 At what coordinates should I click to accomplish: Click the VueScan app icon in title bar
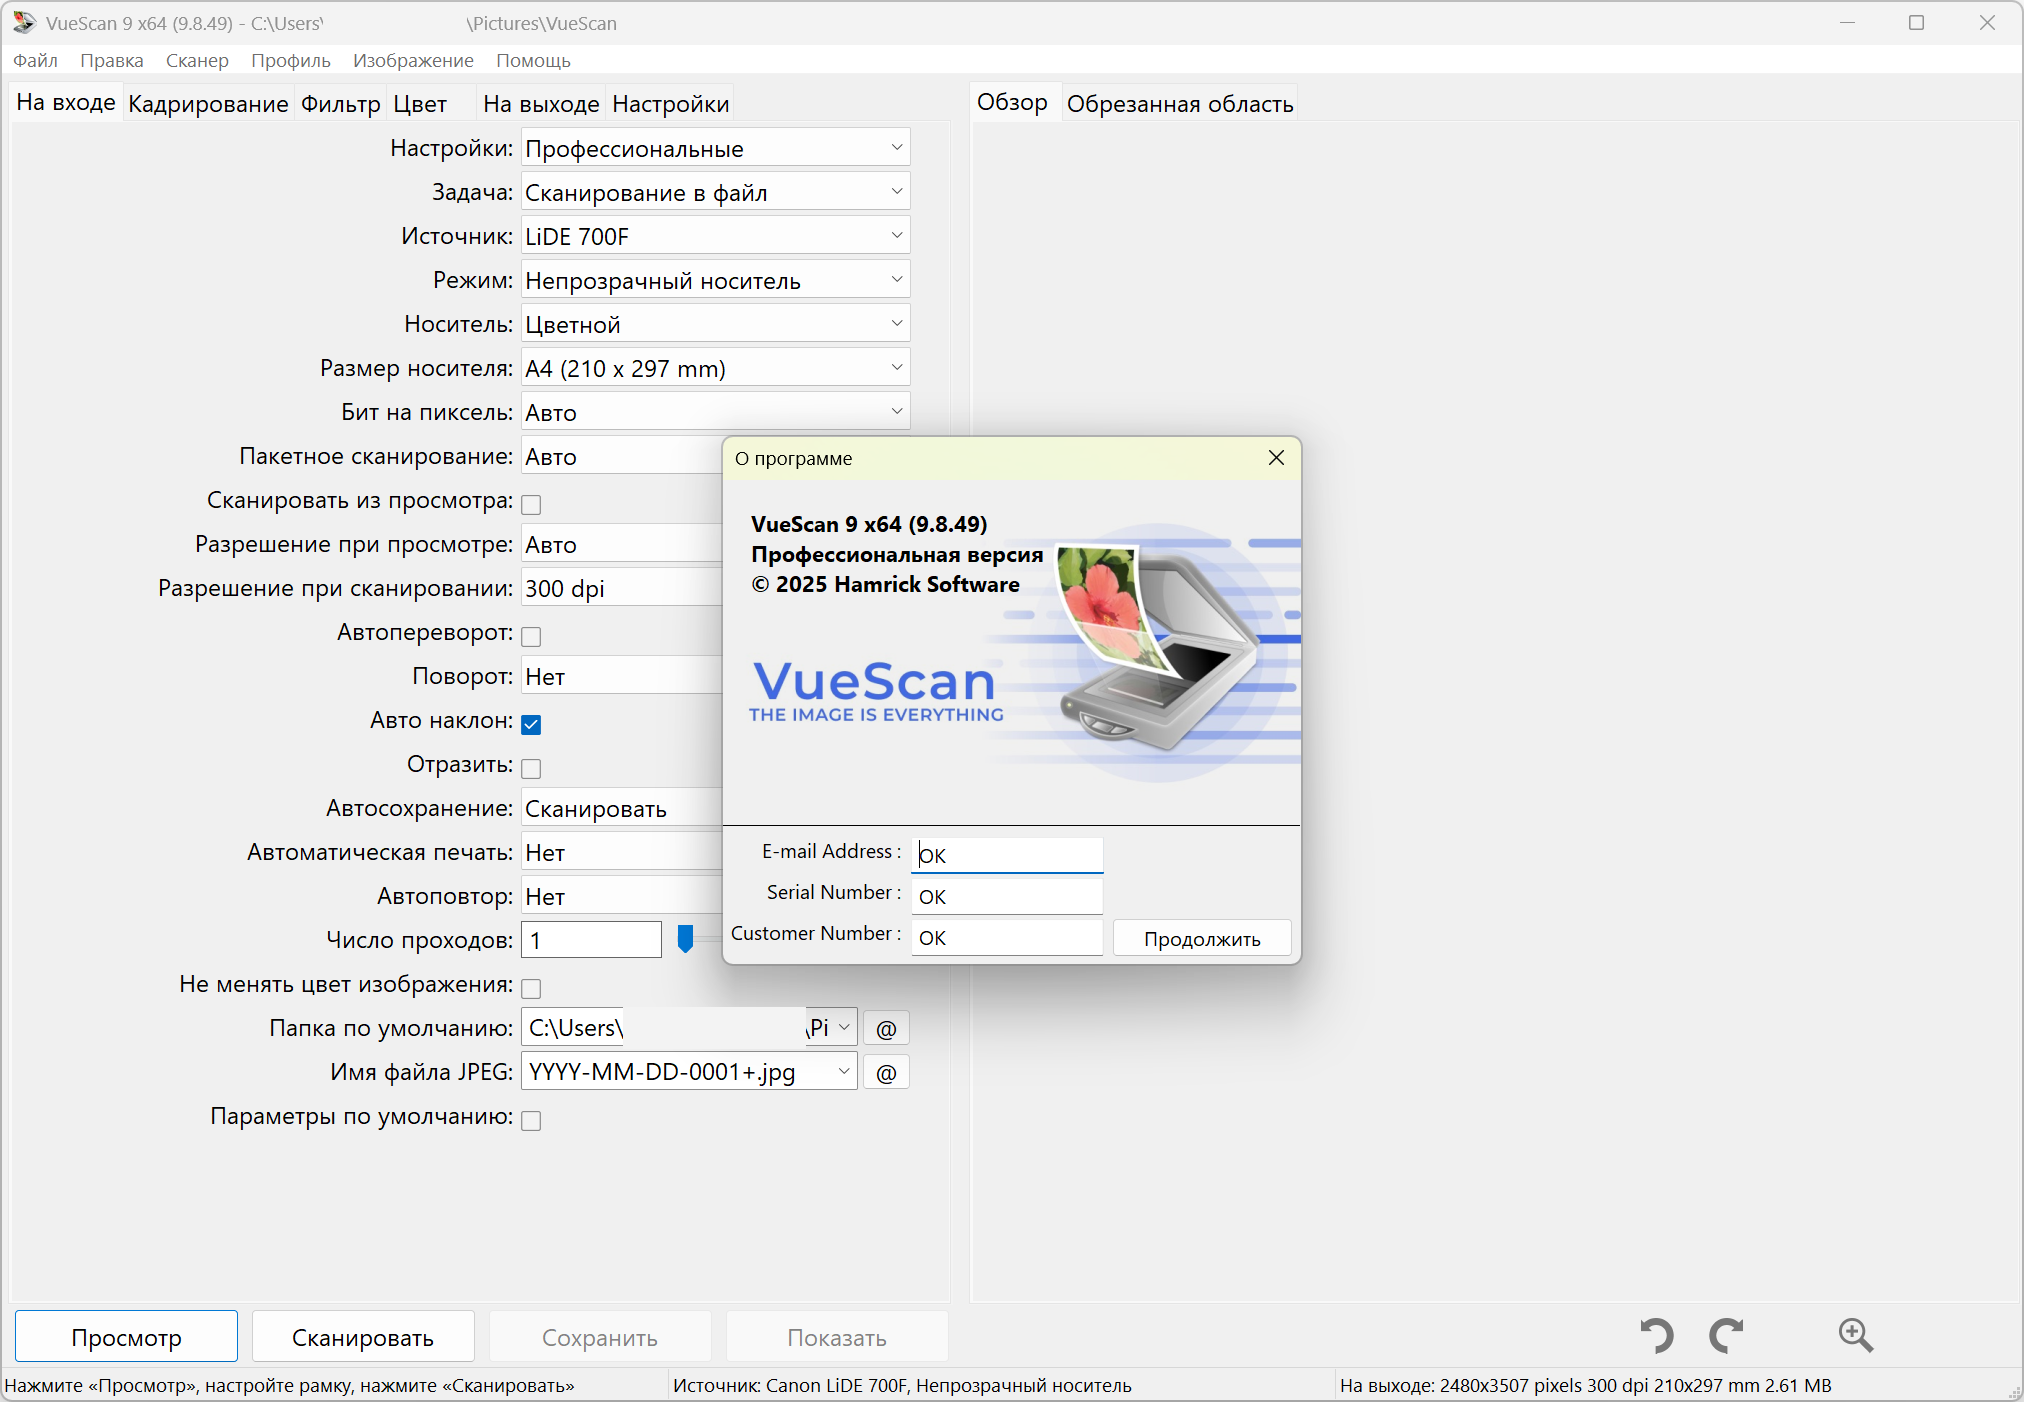click(x=23, y=22)
